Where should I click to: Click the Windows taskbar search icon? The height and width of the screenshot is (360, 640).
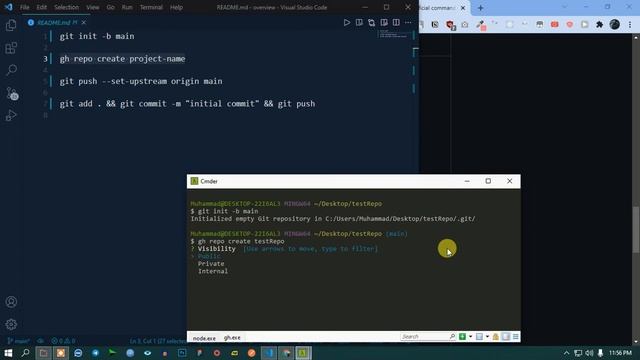[x=25, y=353]
